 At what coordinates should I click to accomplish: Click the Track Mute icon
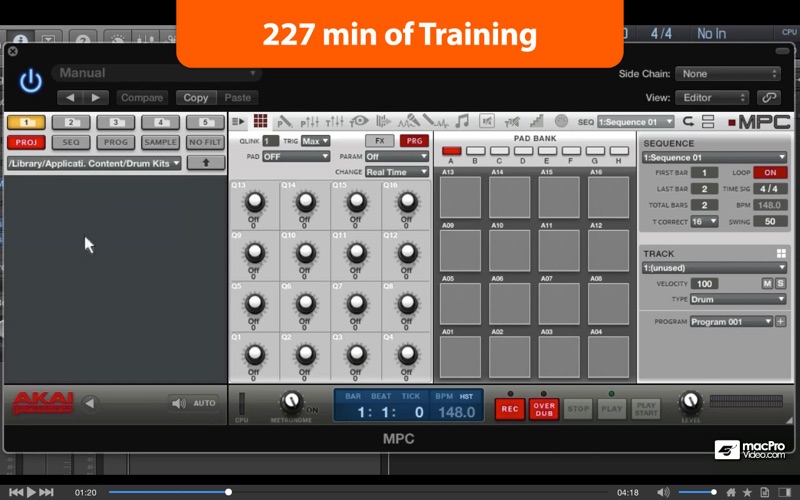coord(512,121)
